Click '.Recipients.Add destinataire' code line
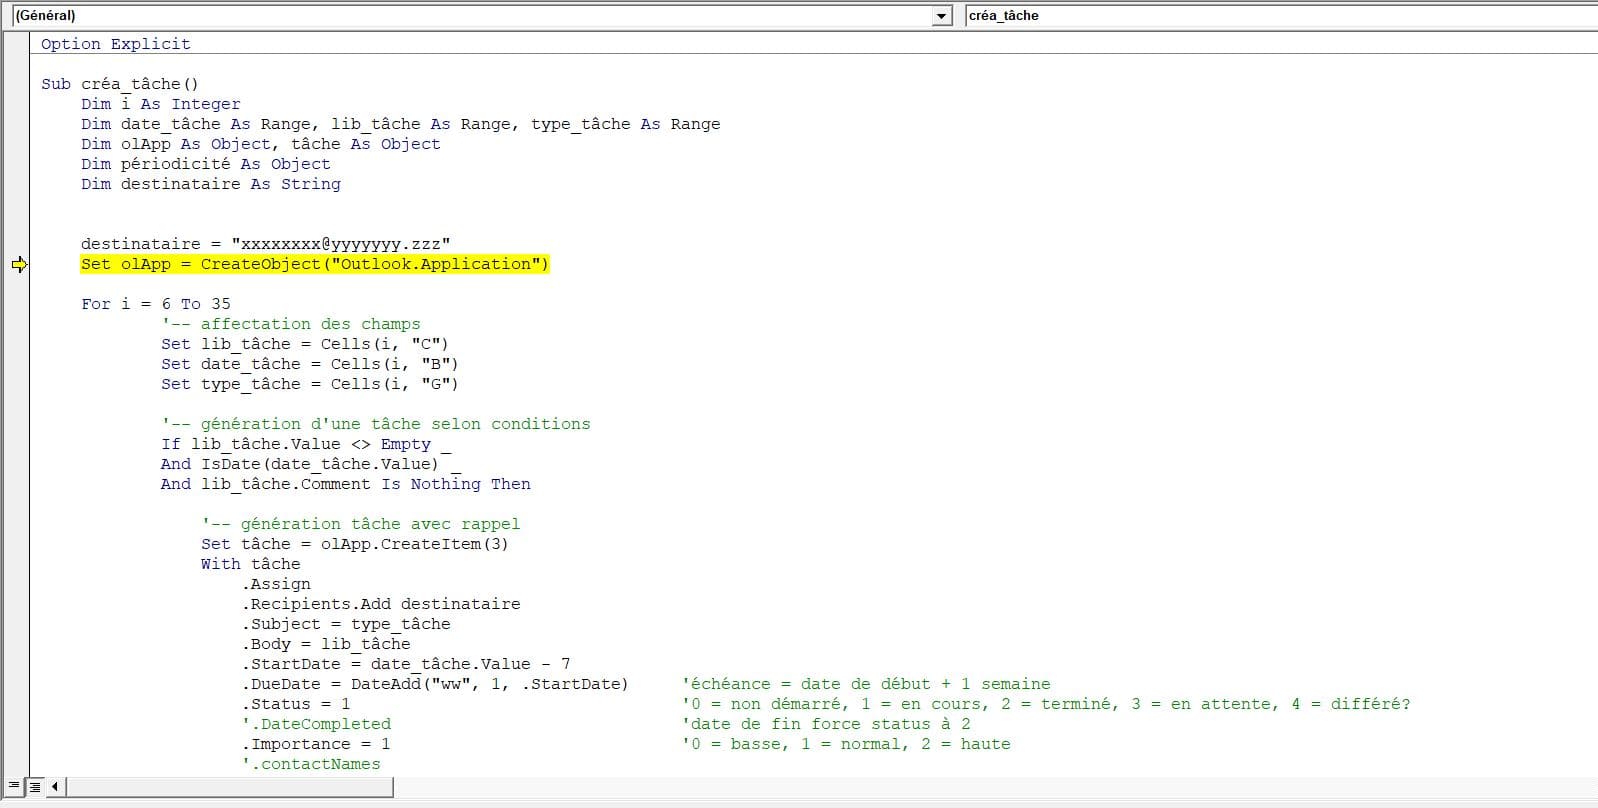Image resolution: width=1598 pixels, height=808 pixels. pos(380,604)
